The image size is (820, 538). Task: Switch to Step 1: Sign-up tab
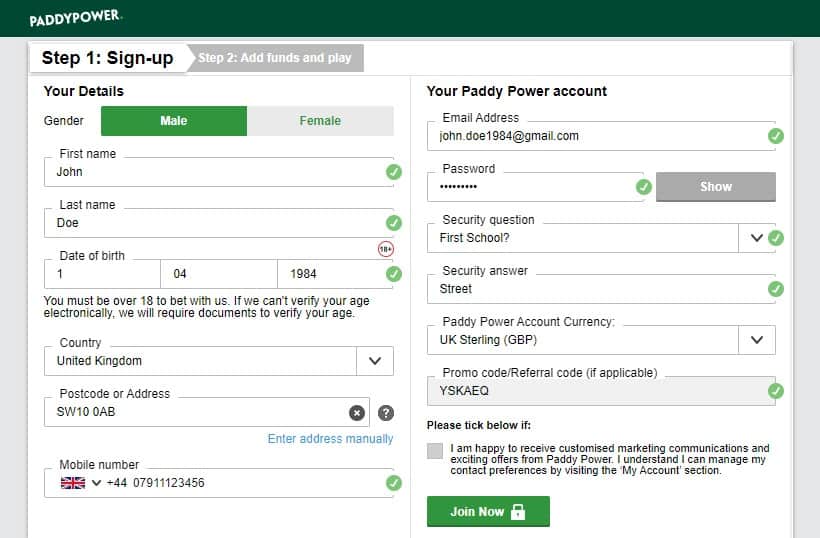tap(108, 58)
